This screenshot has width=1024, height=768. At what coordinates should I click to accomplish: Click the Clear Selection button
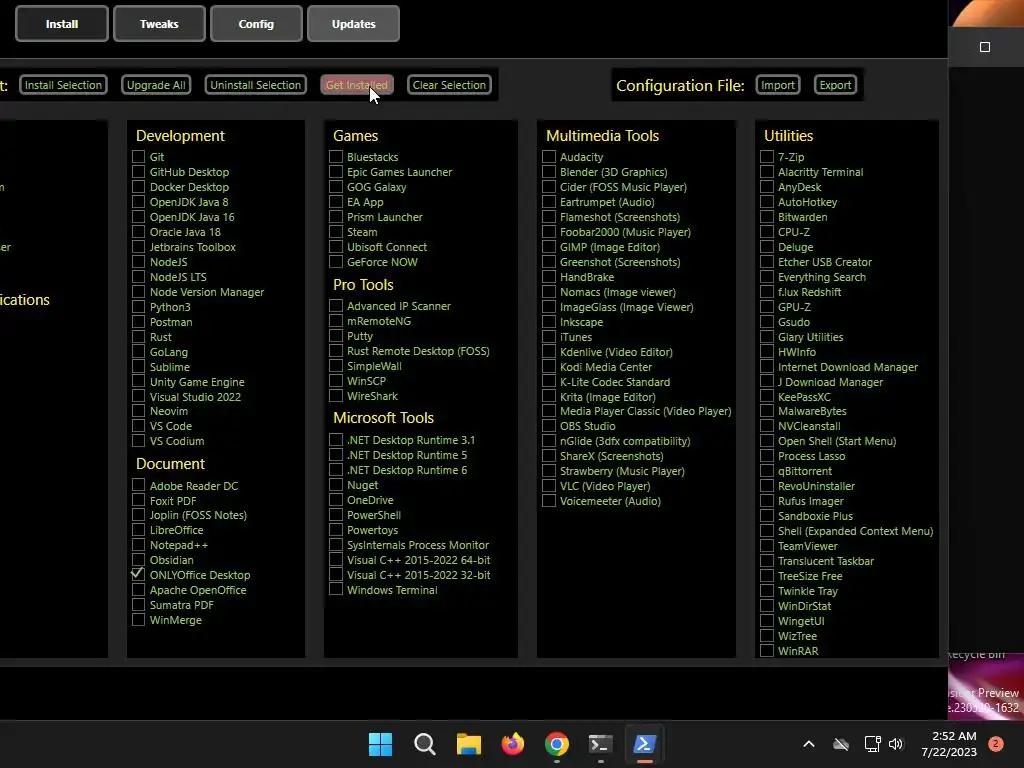pyautogui.click(x=449, y=85)
